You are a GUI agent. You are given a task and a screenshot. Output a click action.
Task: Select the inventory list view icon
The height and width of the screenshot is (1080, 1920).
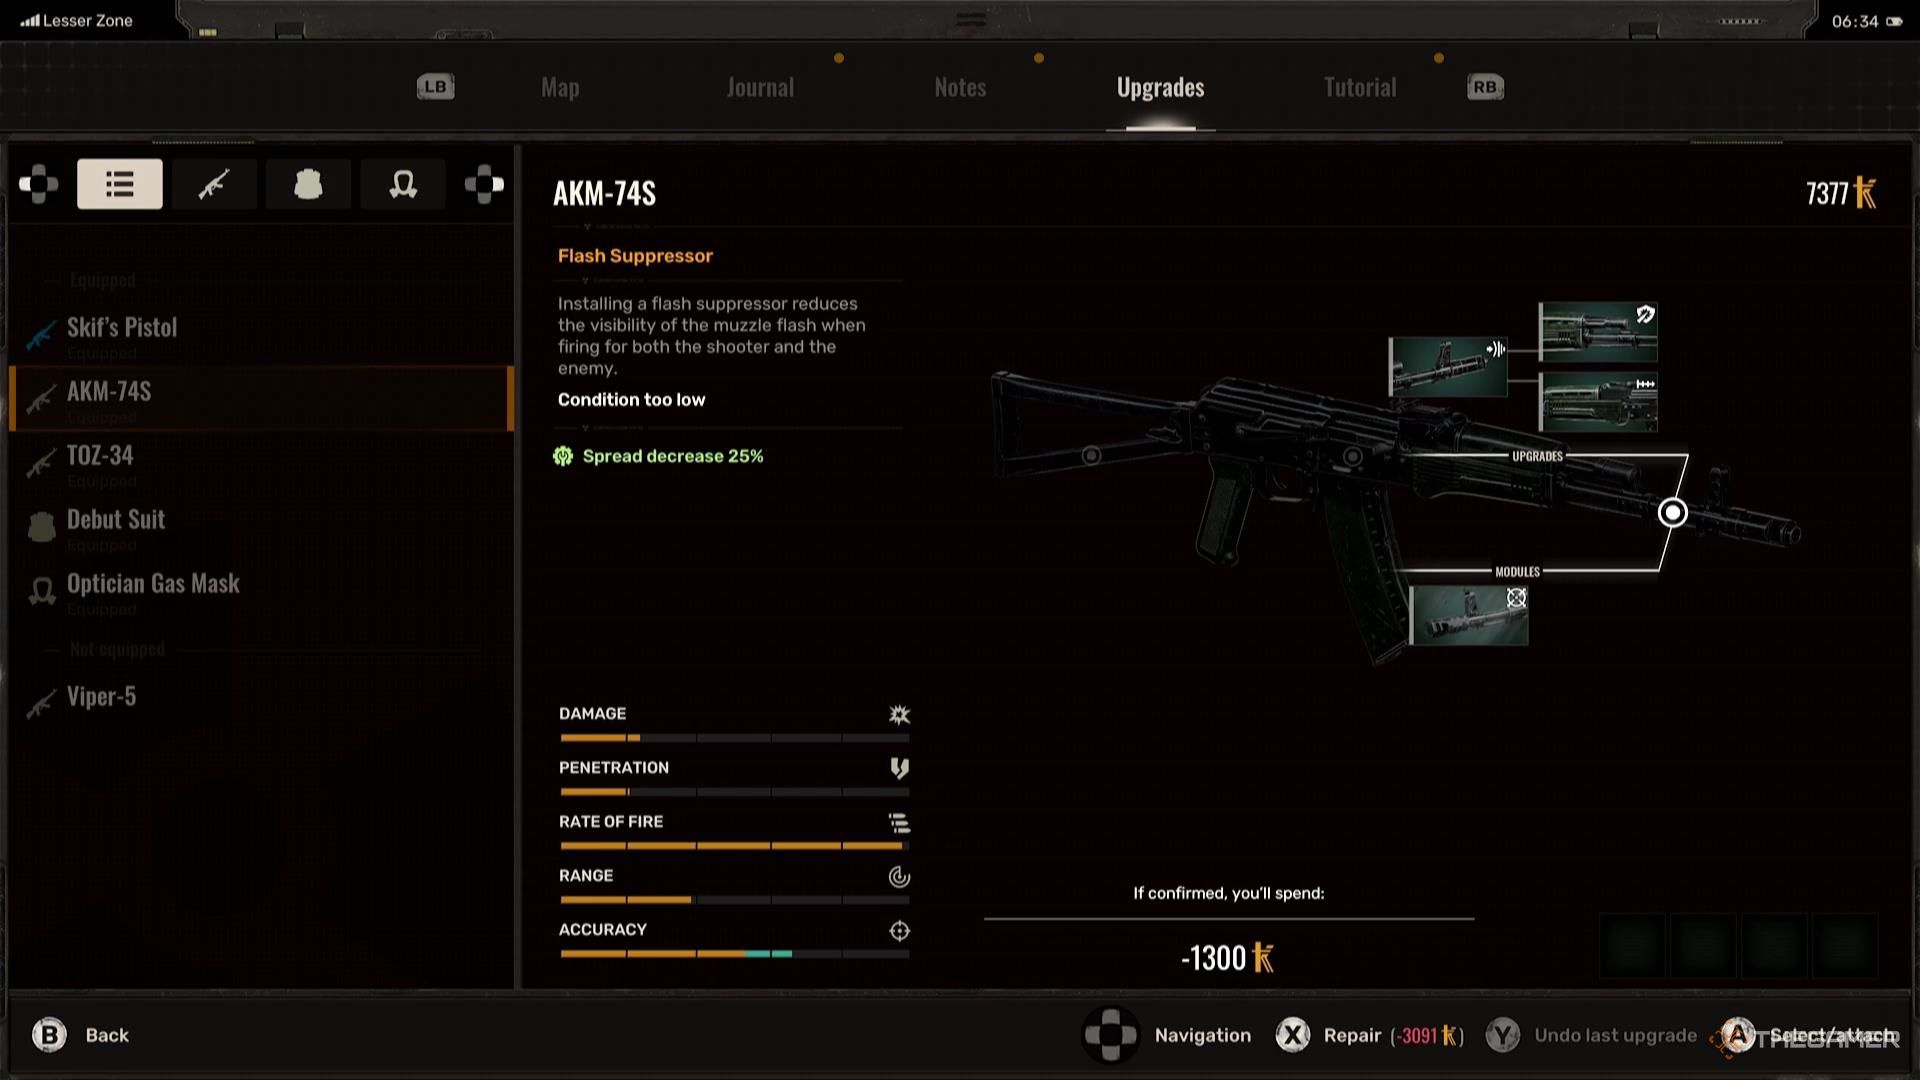(119, 185)
